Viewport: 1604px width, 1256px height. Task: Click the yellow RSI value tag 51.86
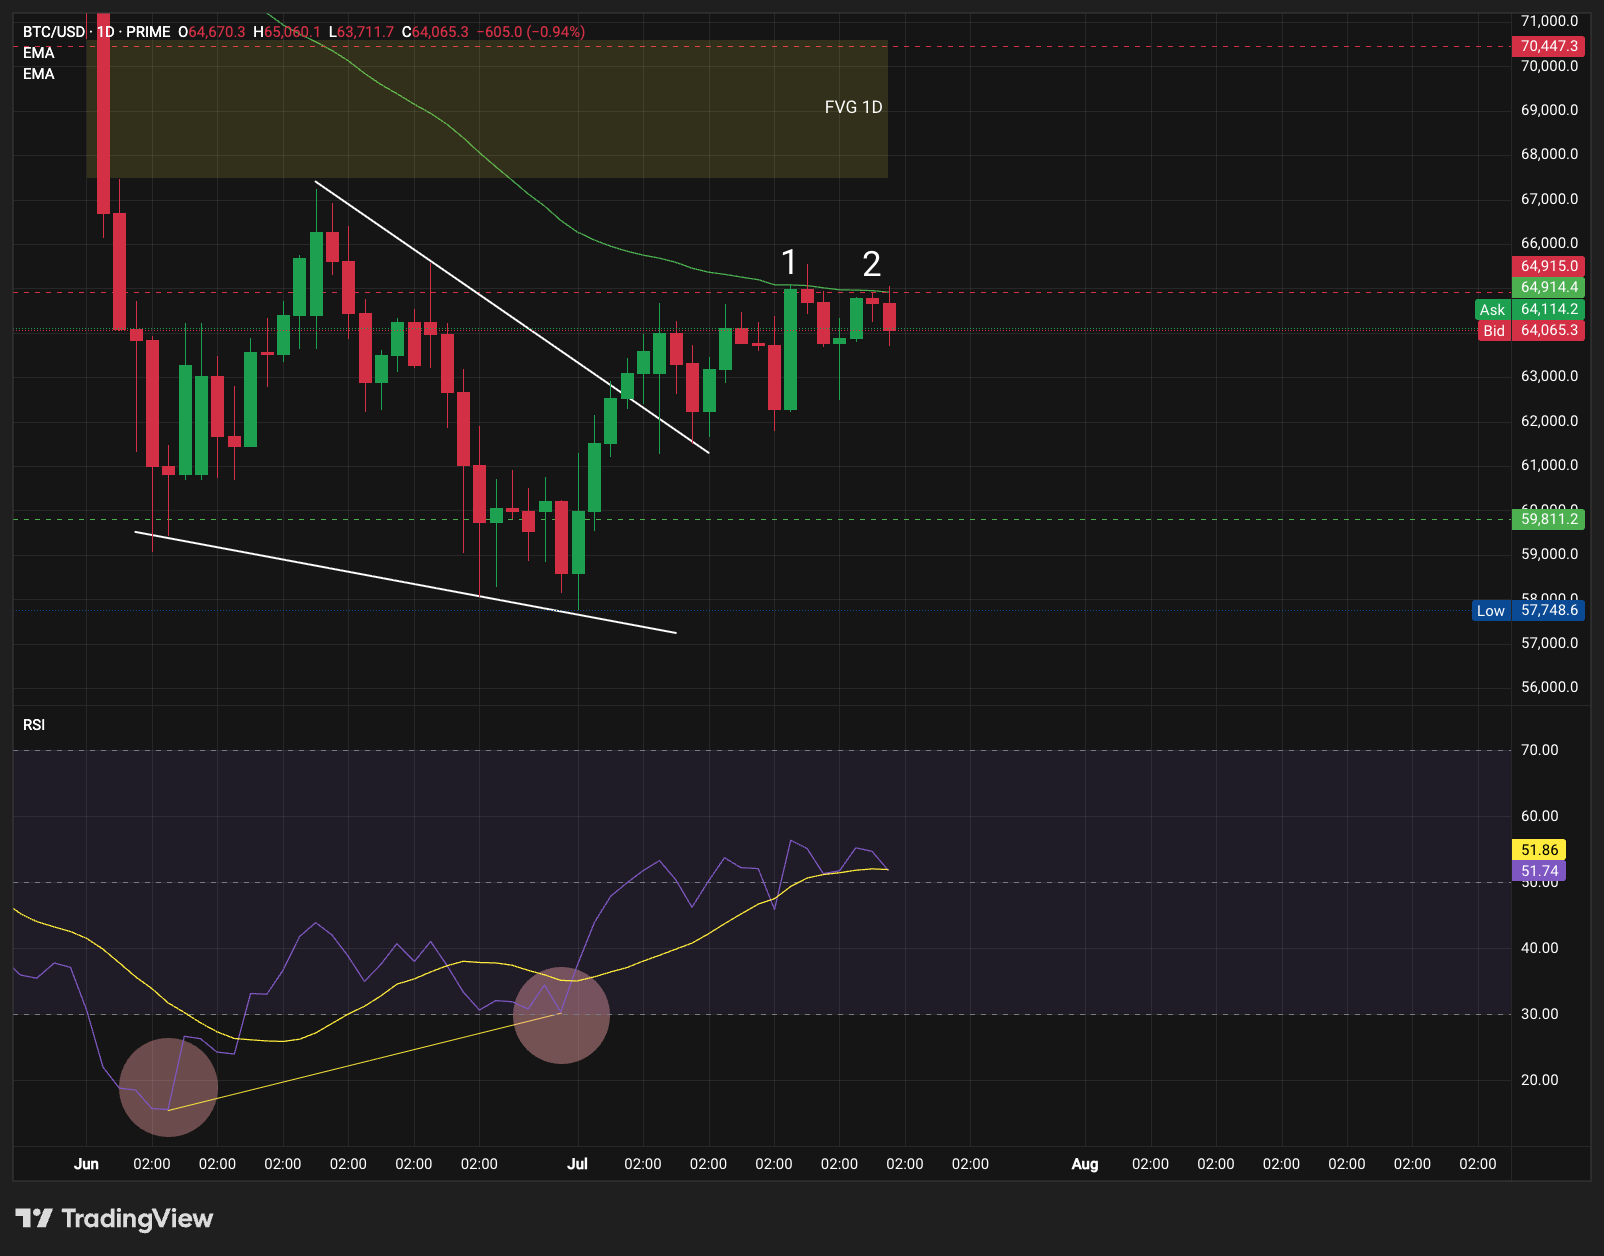coord(1539,850)
